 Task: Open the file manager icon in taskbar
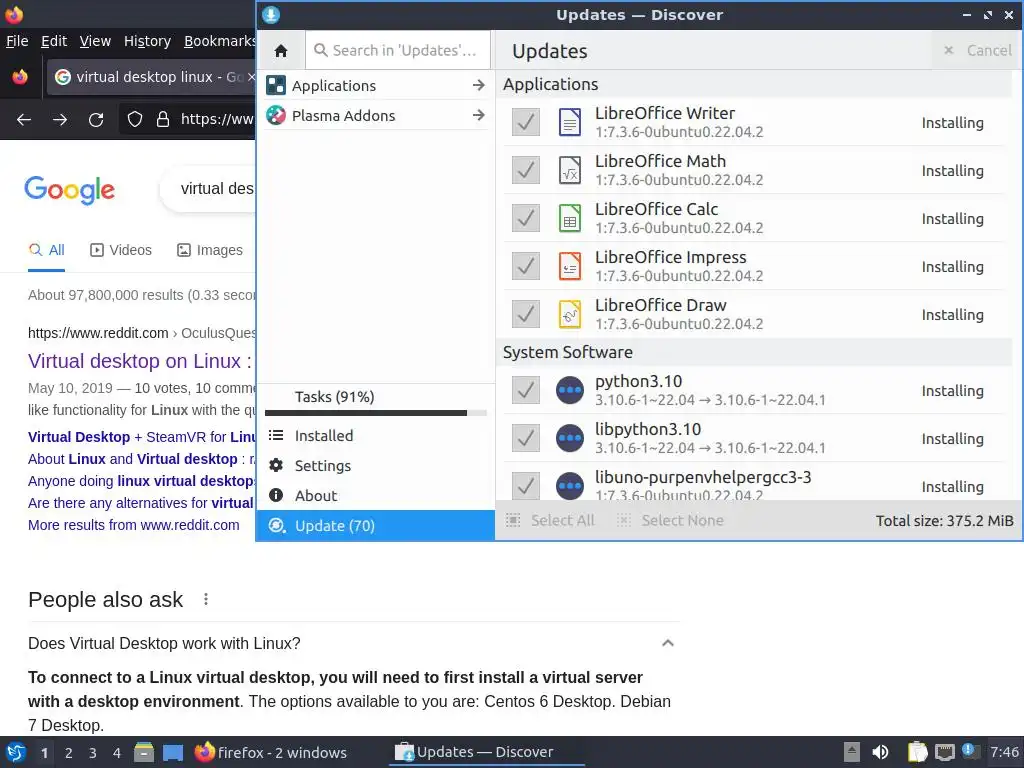point(144,752)
